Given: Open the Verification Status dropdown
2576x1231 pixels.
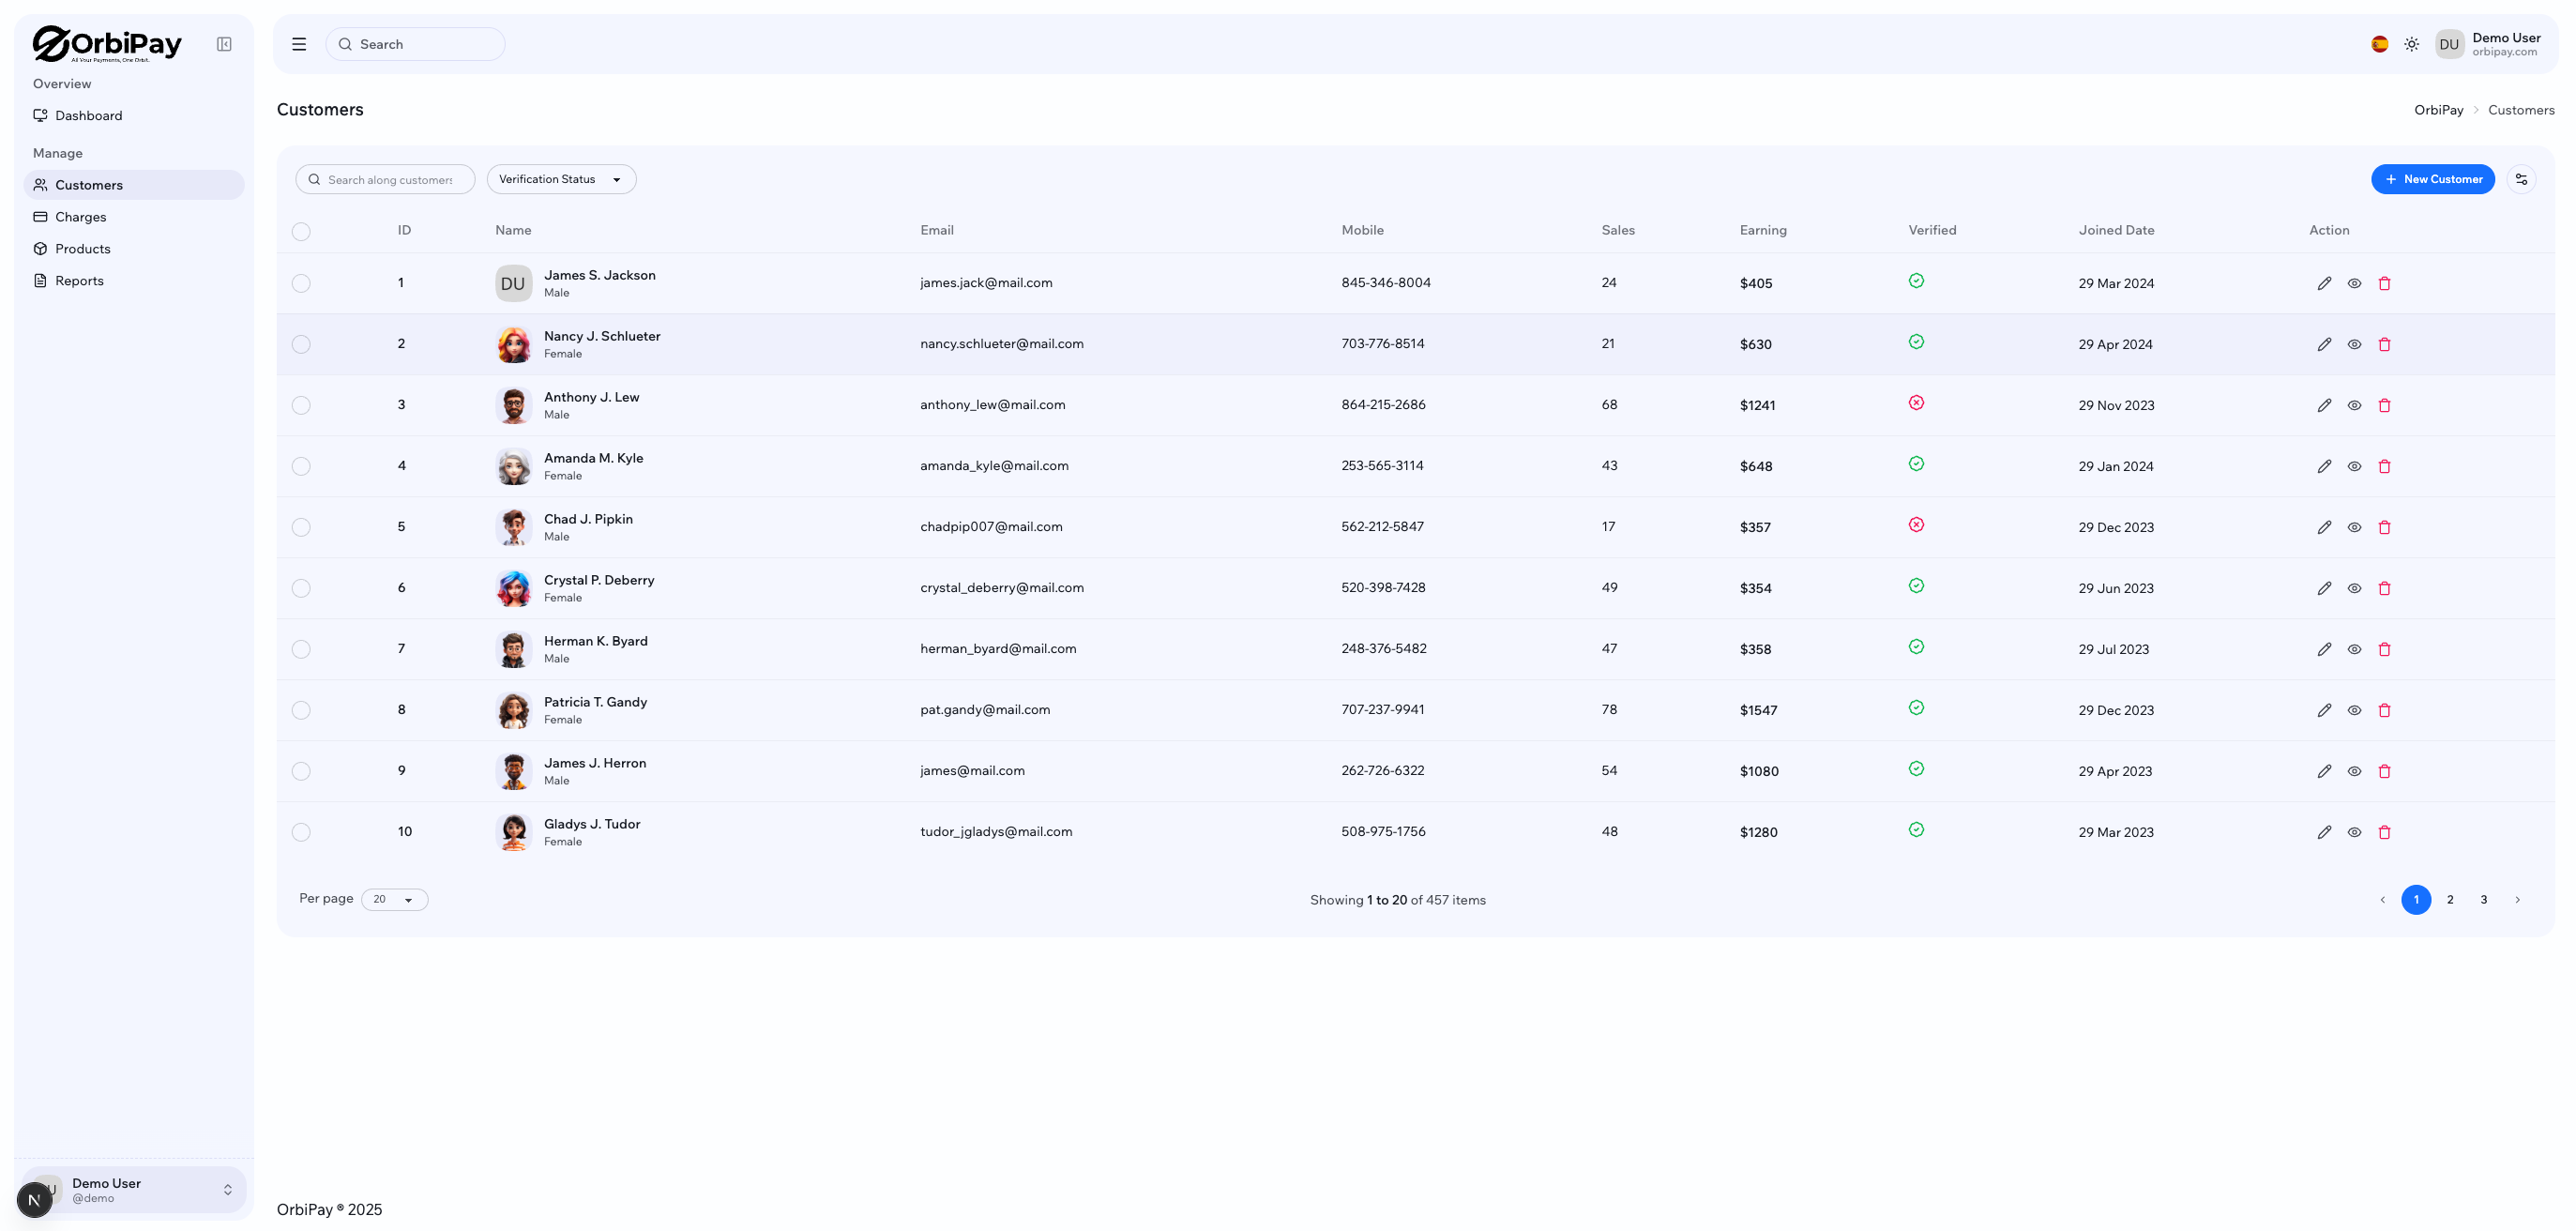Looking at the screenshot, I should point(561,179).
